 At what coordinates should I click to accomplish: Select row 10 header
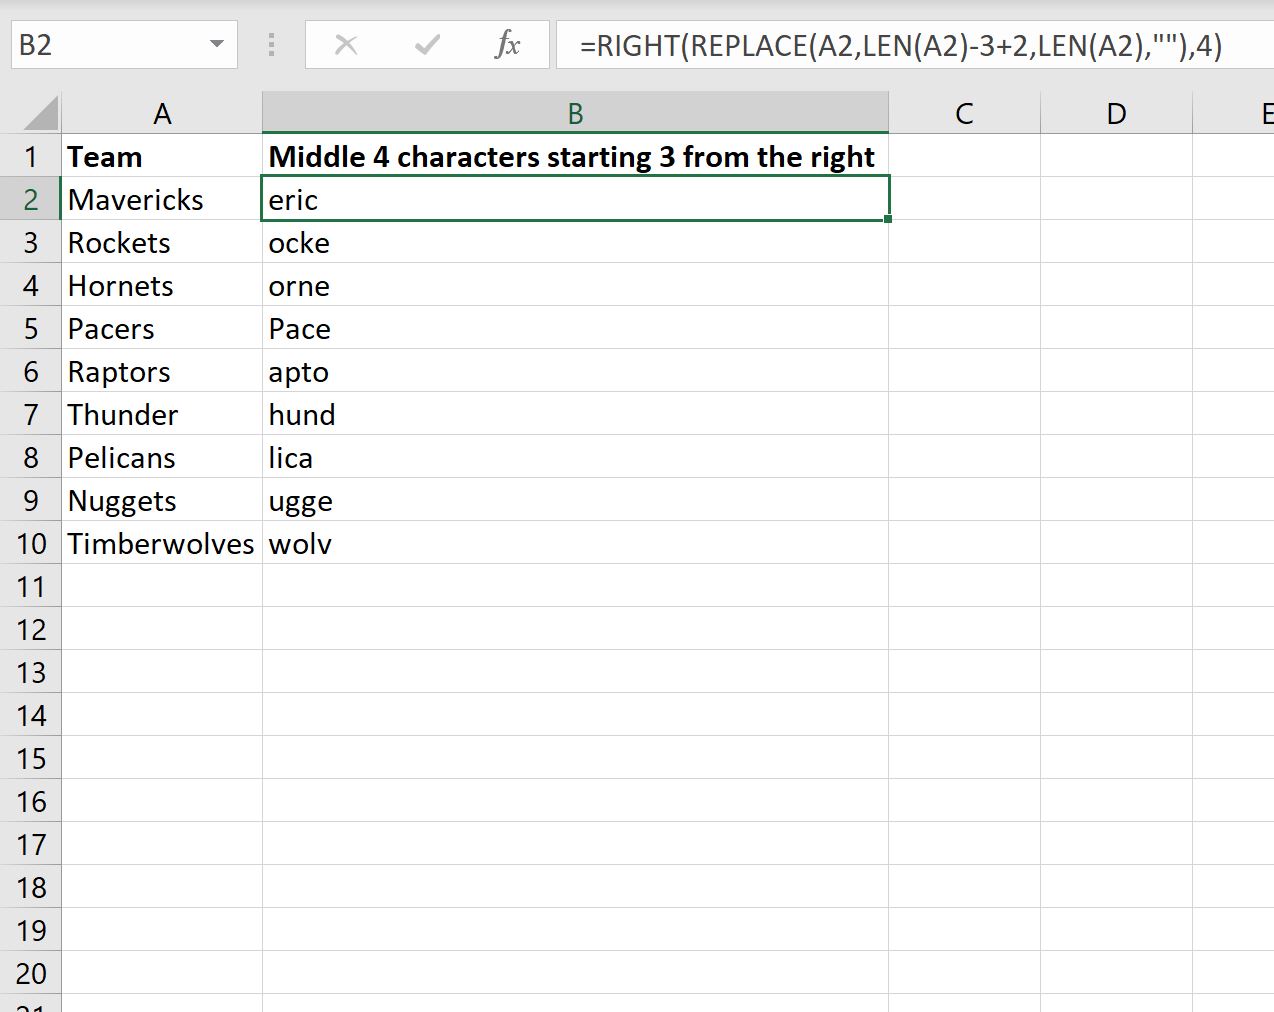(x=31, y=543)
